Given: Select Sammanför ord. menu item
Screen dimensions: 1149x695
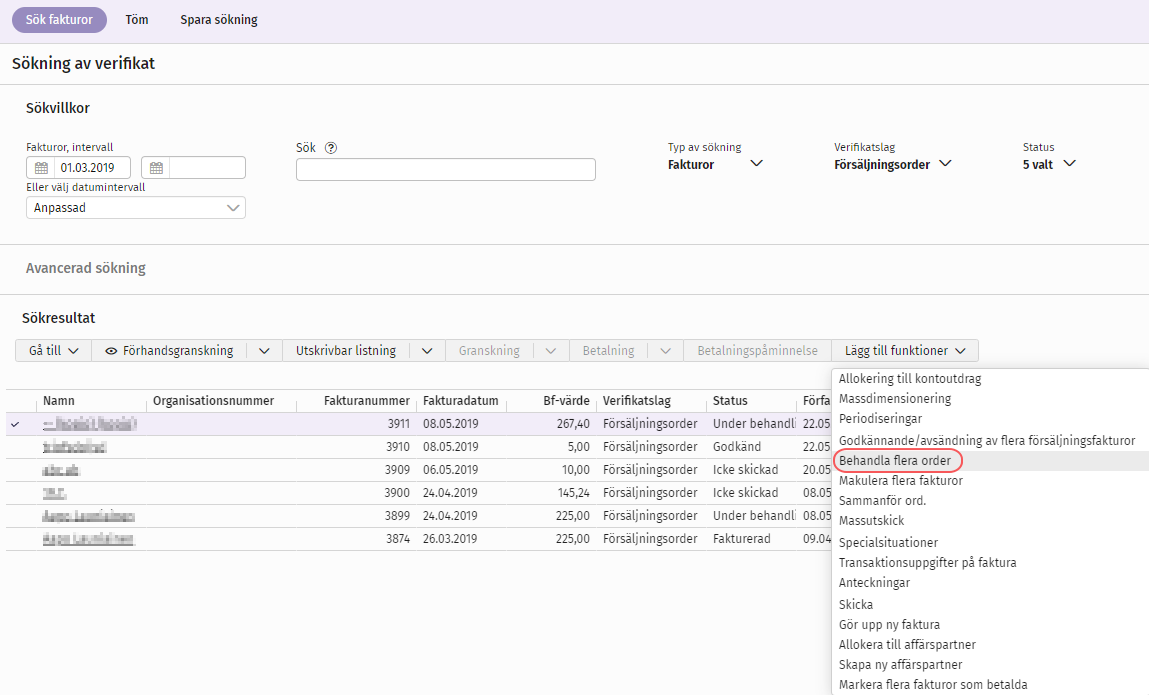Looking at the screenshot, I should tap(882, 501).
